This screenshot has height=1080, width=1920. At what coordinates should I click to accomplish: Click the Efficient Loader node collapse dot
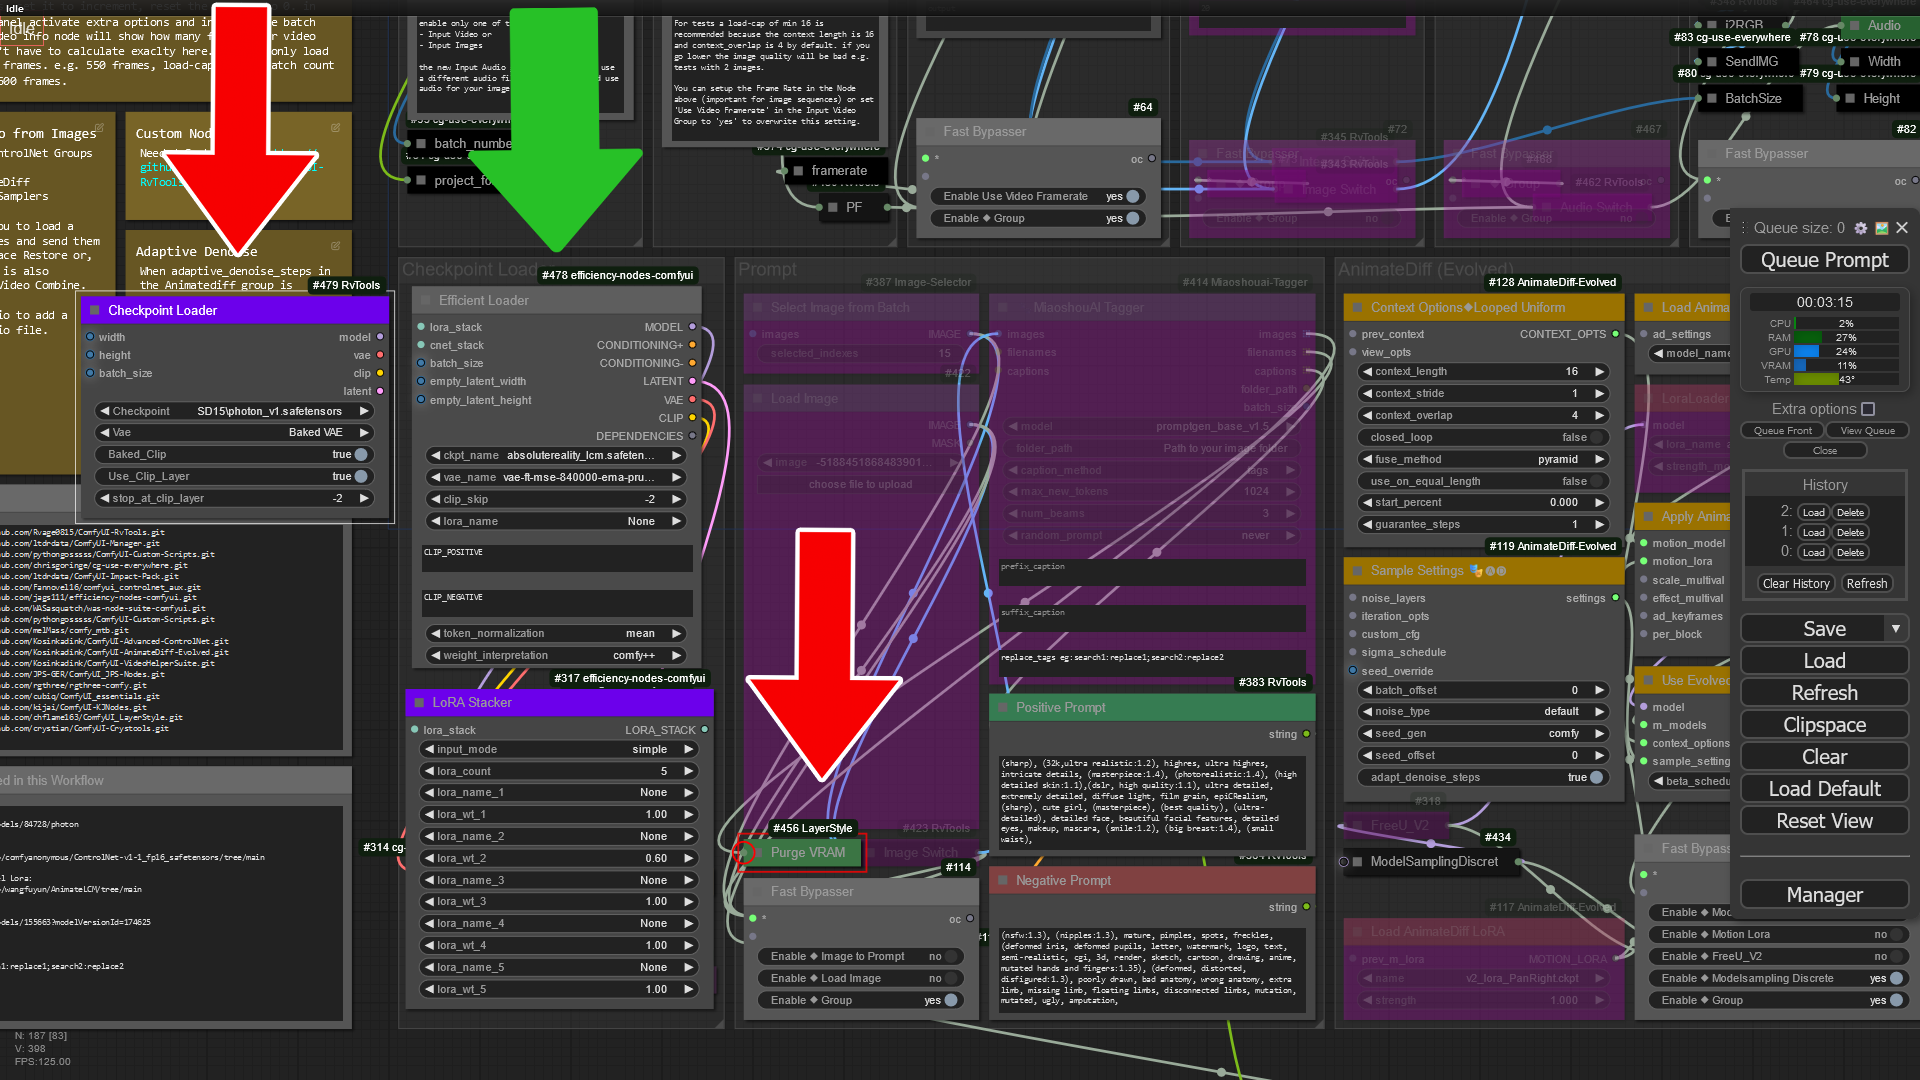(425, 300)
